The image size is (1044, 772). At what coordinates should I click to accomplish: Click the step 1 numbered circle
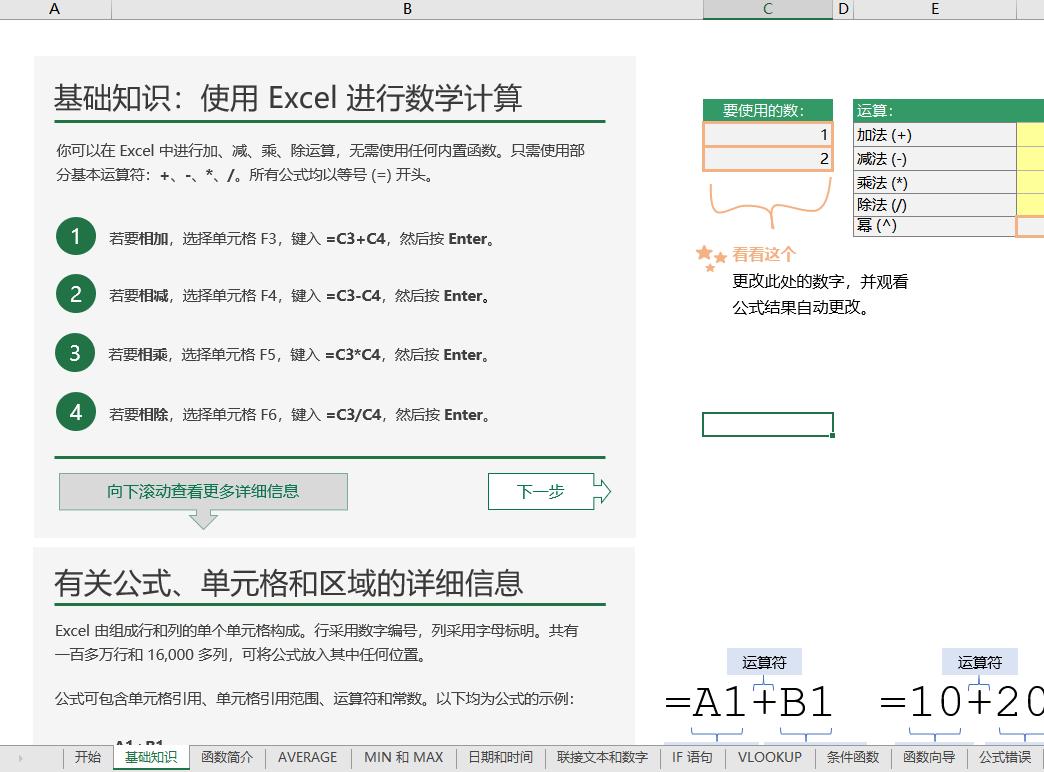tap(75, 237)
